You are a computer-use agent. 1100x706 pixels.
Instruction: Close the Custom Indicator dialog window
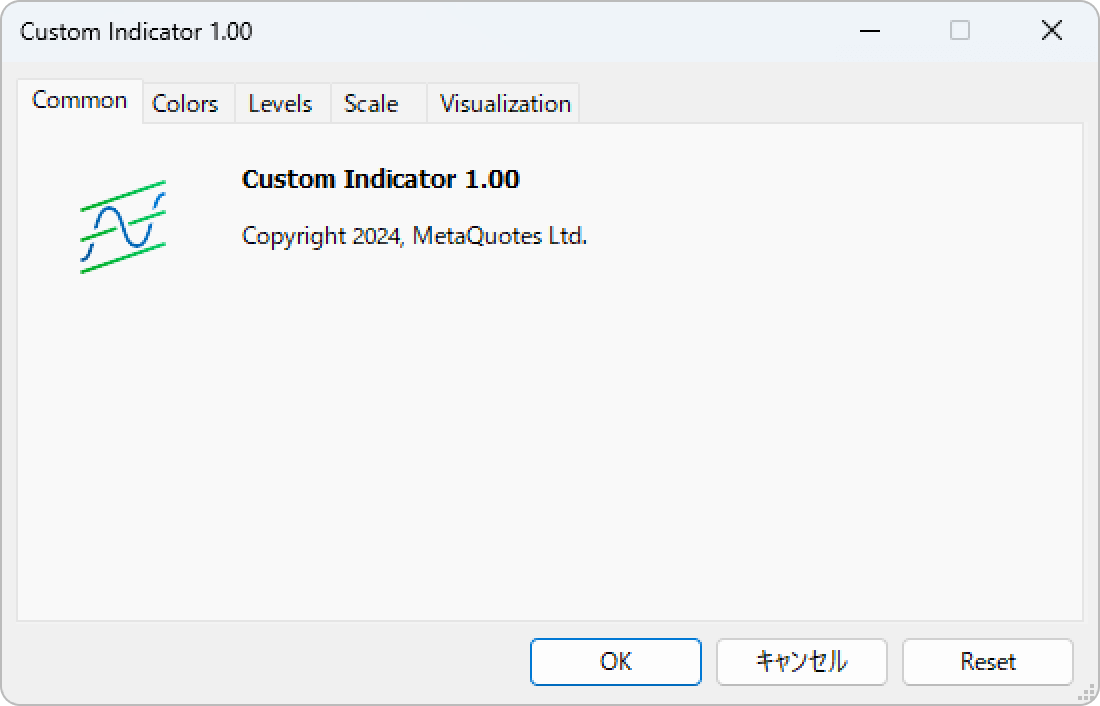(1052, 31)
